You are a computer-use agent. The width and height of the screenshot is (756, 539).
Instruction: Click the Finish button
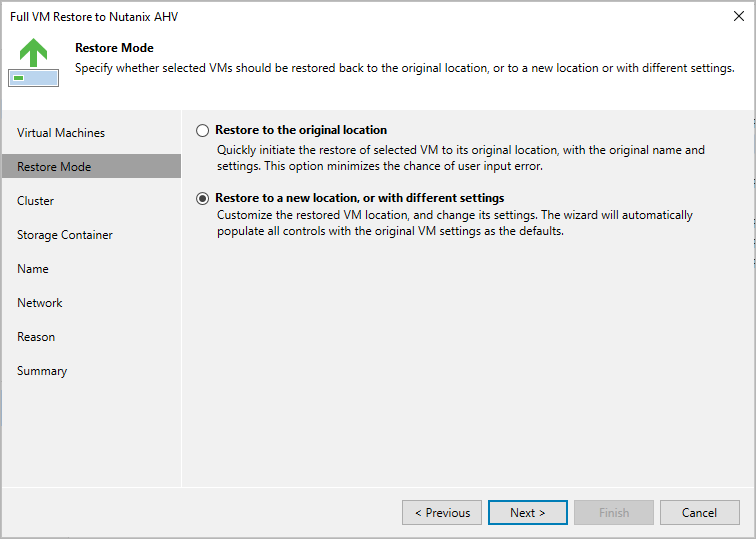tap(614, 513)
